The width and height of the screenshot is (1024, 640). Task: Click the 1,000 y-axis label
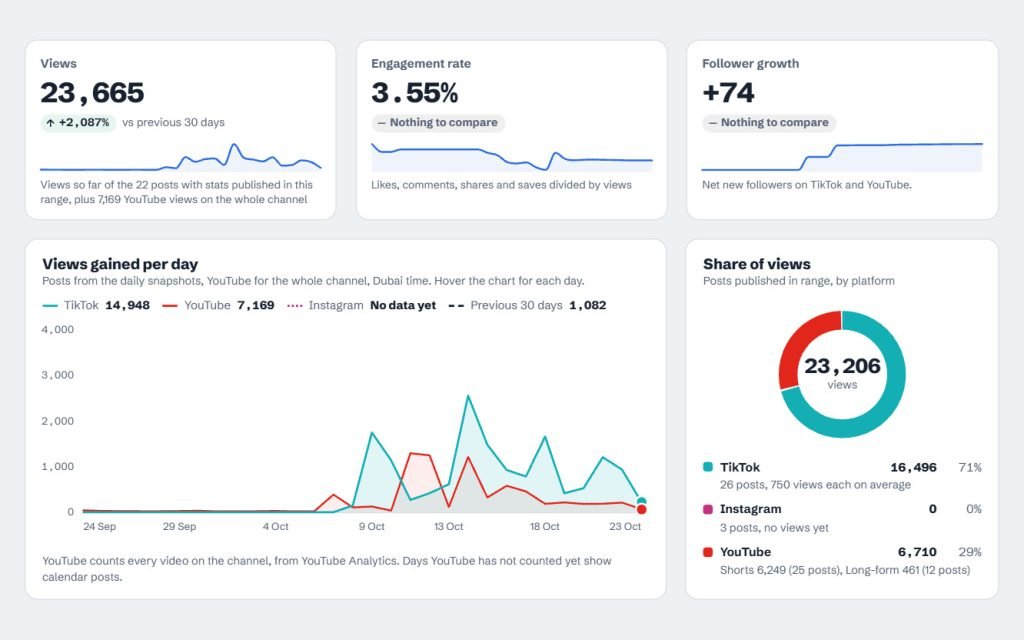click(x=57, y=466)
